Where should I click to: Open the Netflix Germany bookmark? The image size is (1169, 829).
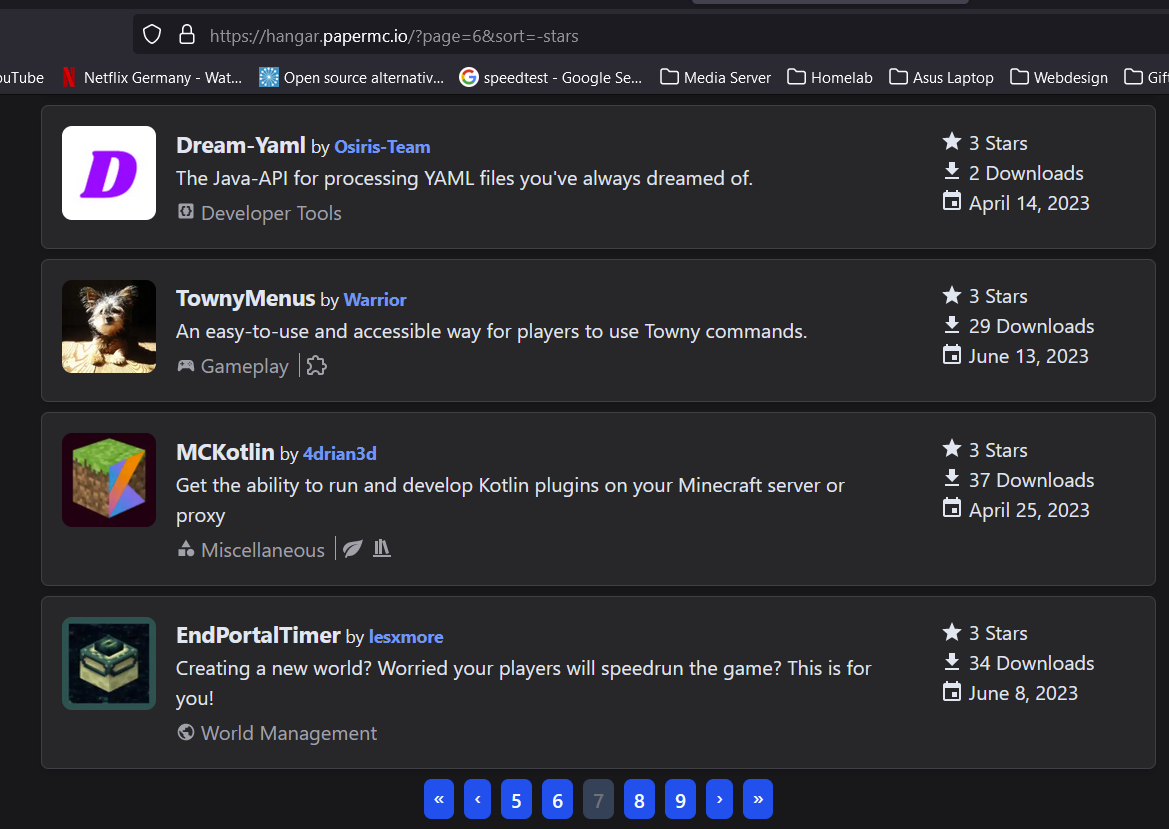[150, 77]
